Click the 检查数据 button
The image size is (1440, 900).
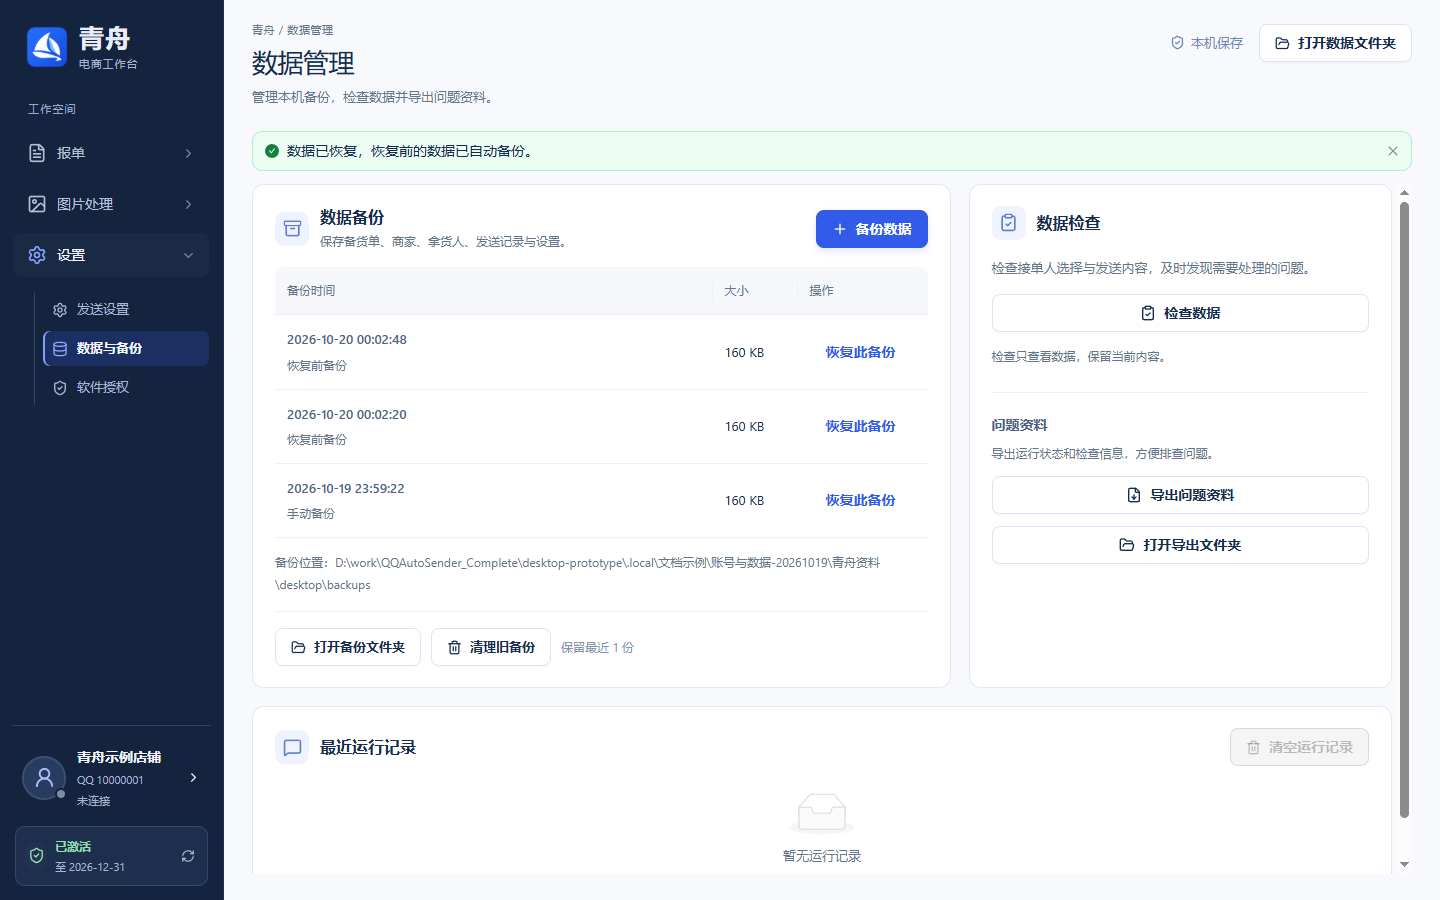click(1180, 313)
